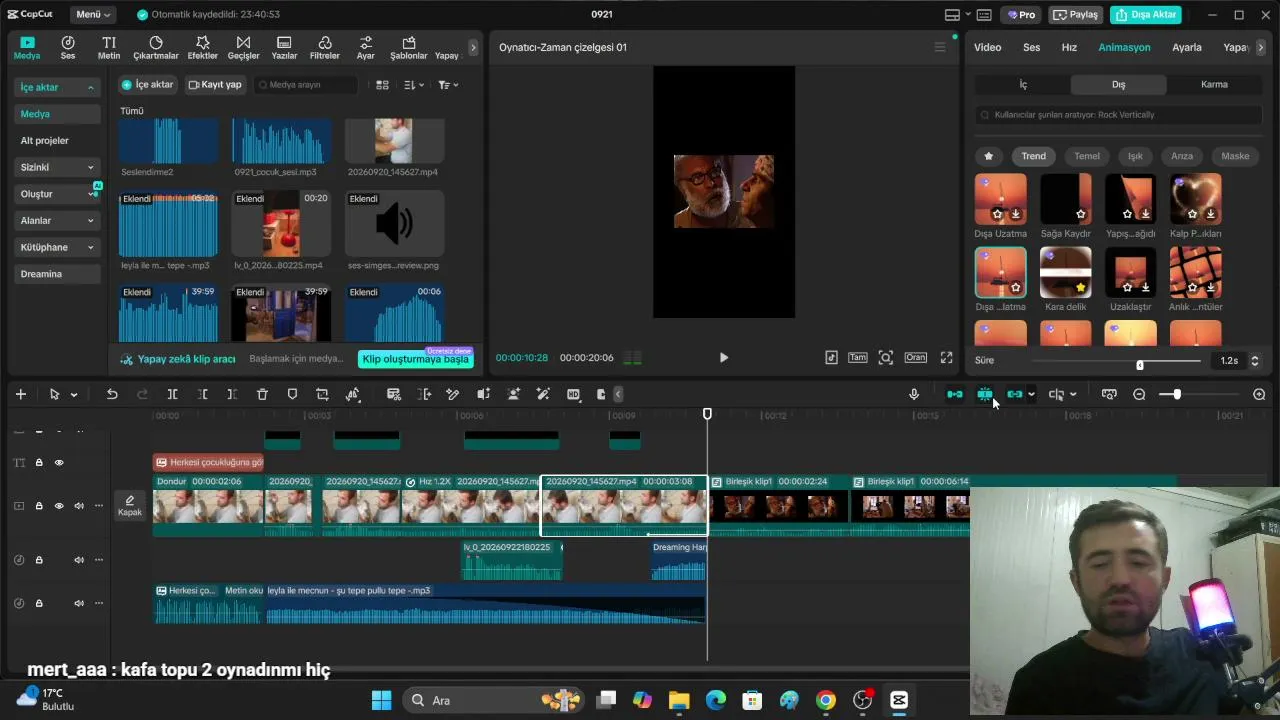Image resolution: width=1280 pixels, height=720 pixels.
Task: Delete the selected clip with trash icon
Action: (262, 394)
